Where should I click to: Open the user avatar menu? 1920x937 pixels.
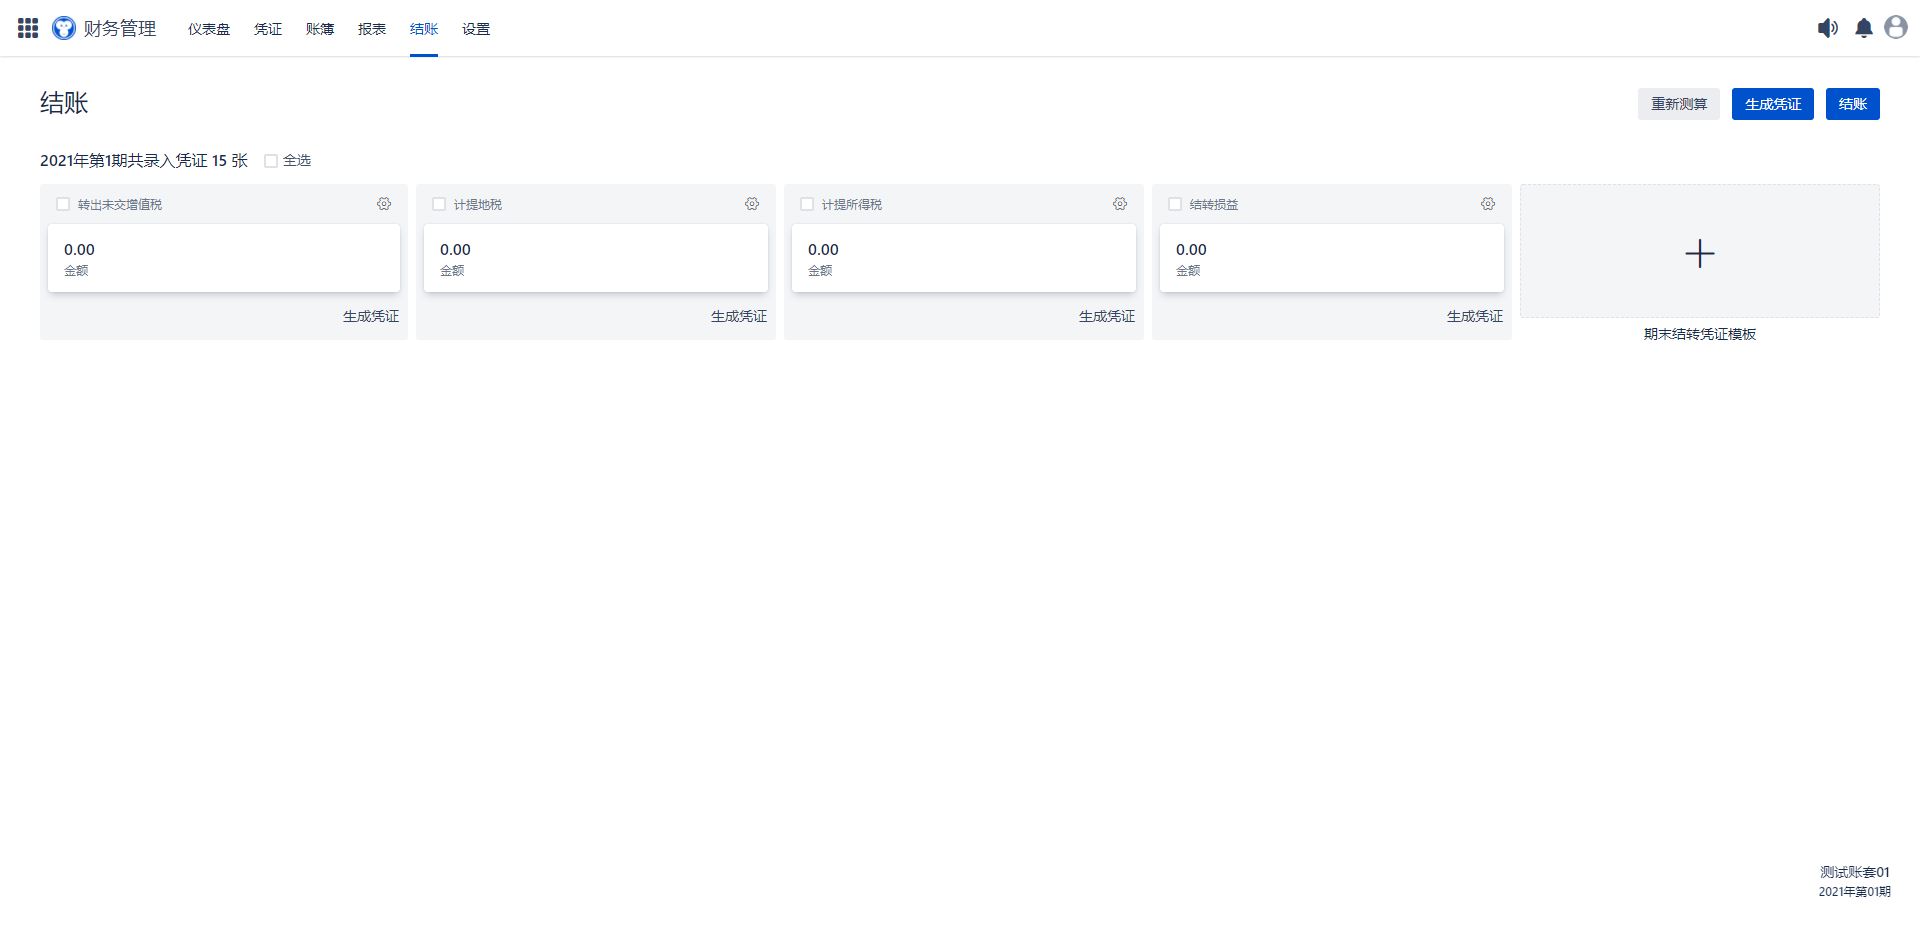1896,27
